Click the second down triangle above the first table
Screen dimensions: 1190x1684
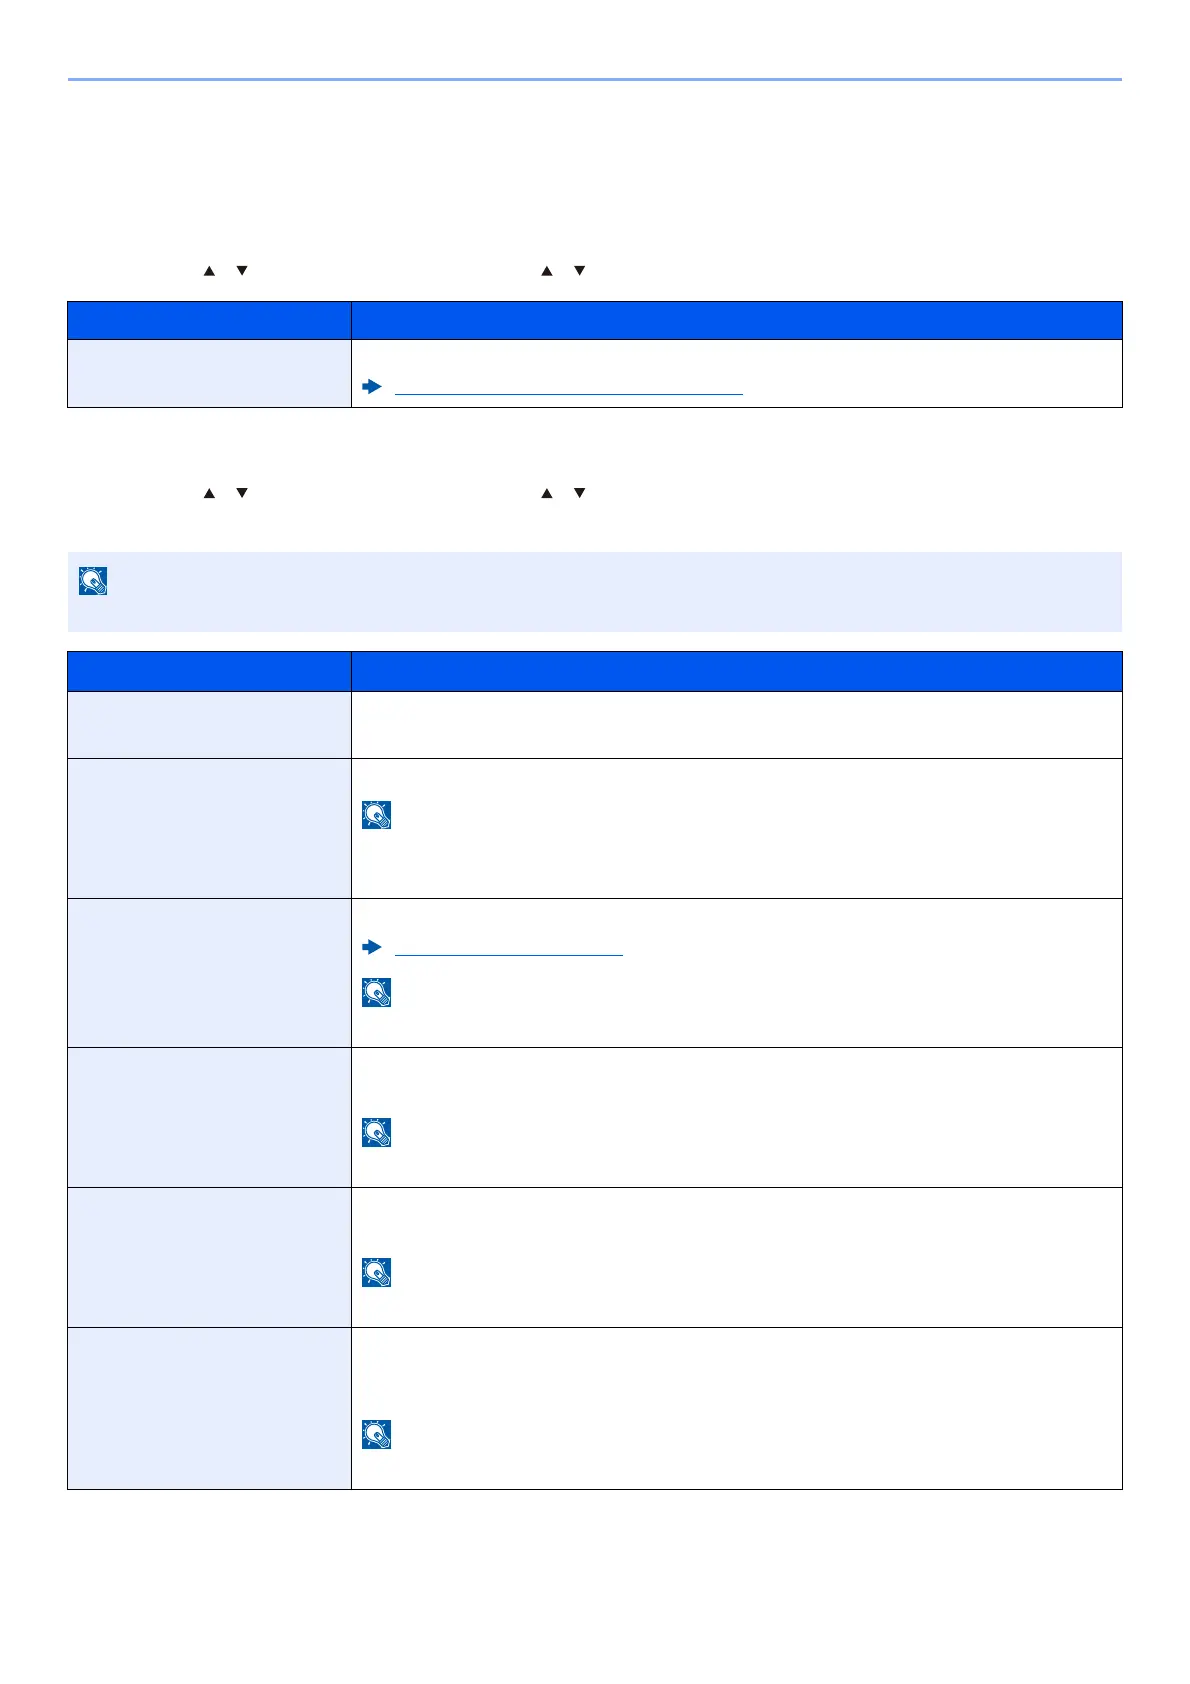[579, 271]
